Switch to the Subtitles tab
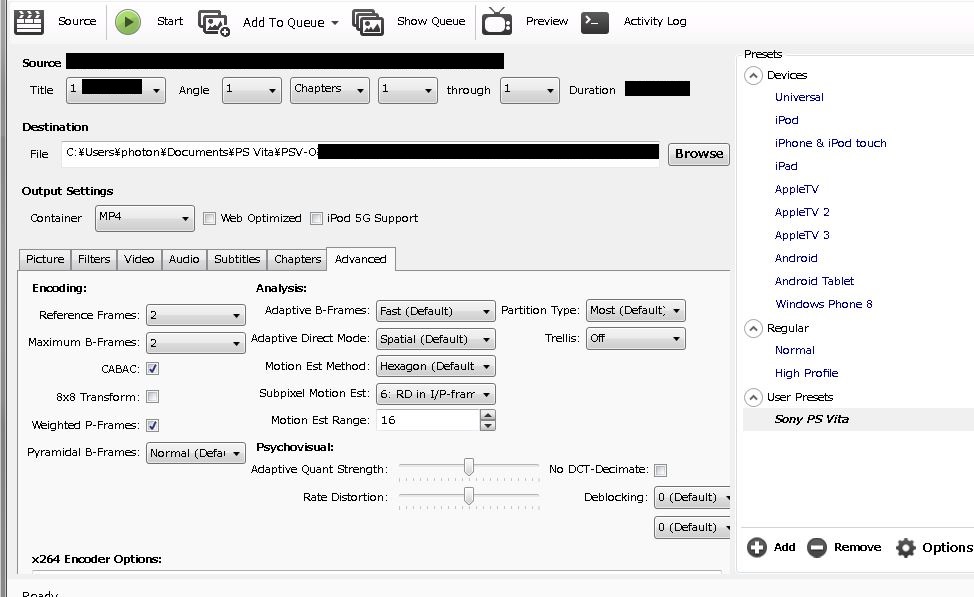This screenshot has width=974, height=597. tap(237, 260)
